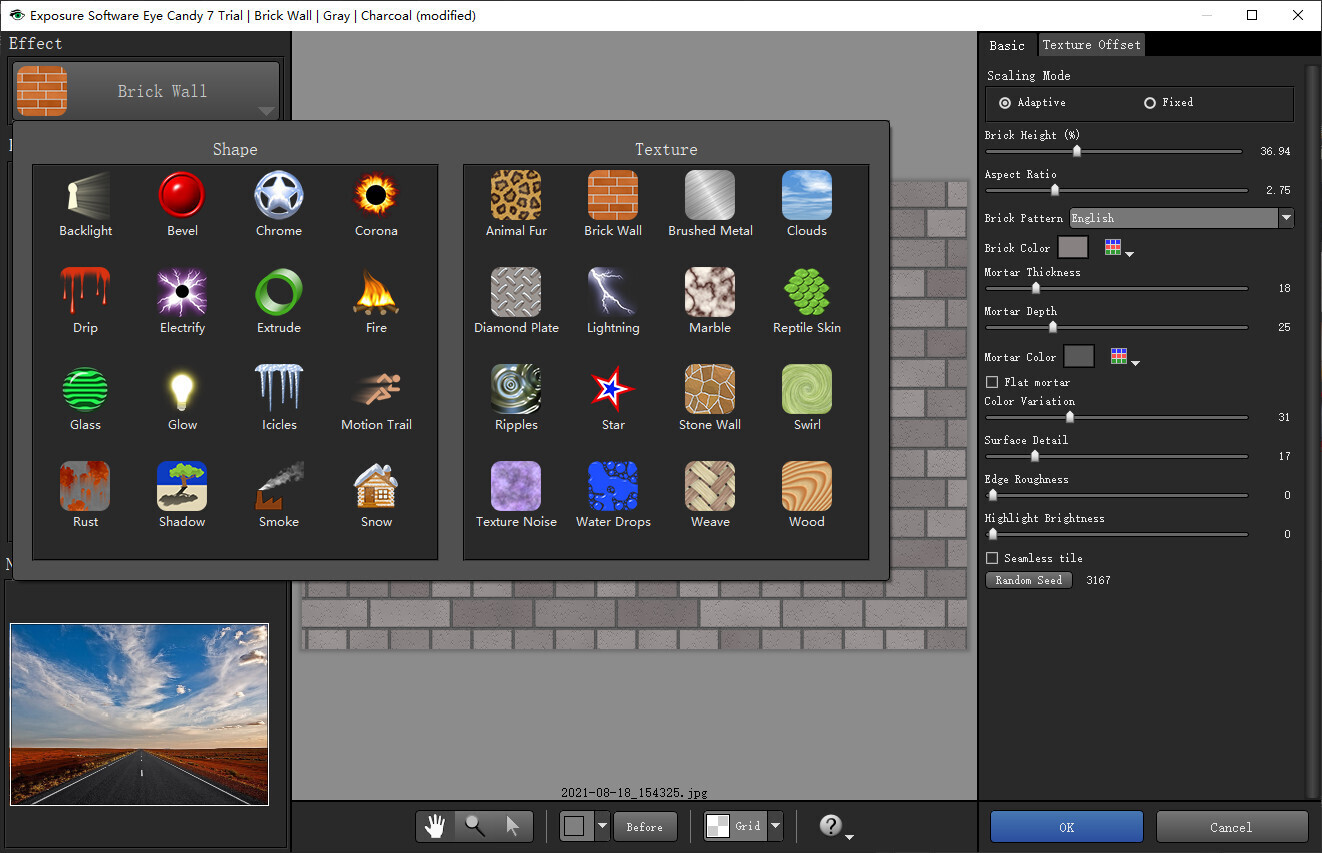Click the Random Seed button

(1029, 580)
